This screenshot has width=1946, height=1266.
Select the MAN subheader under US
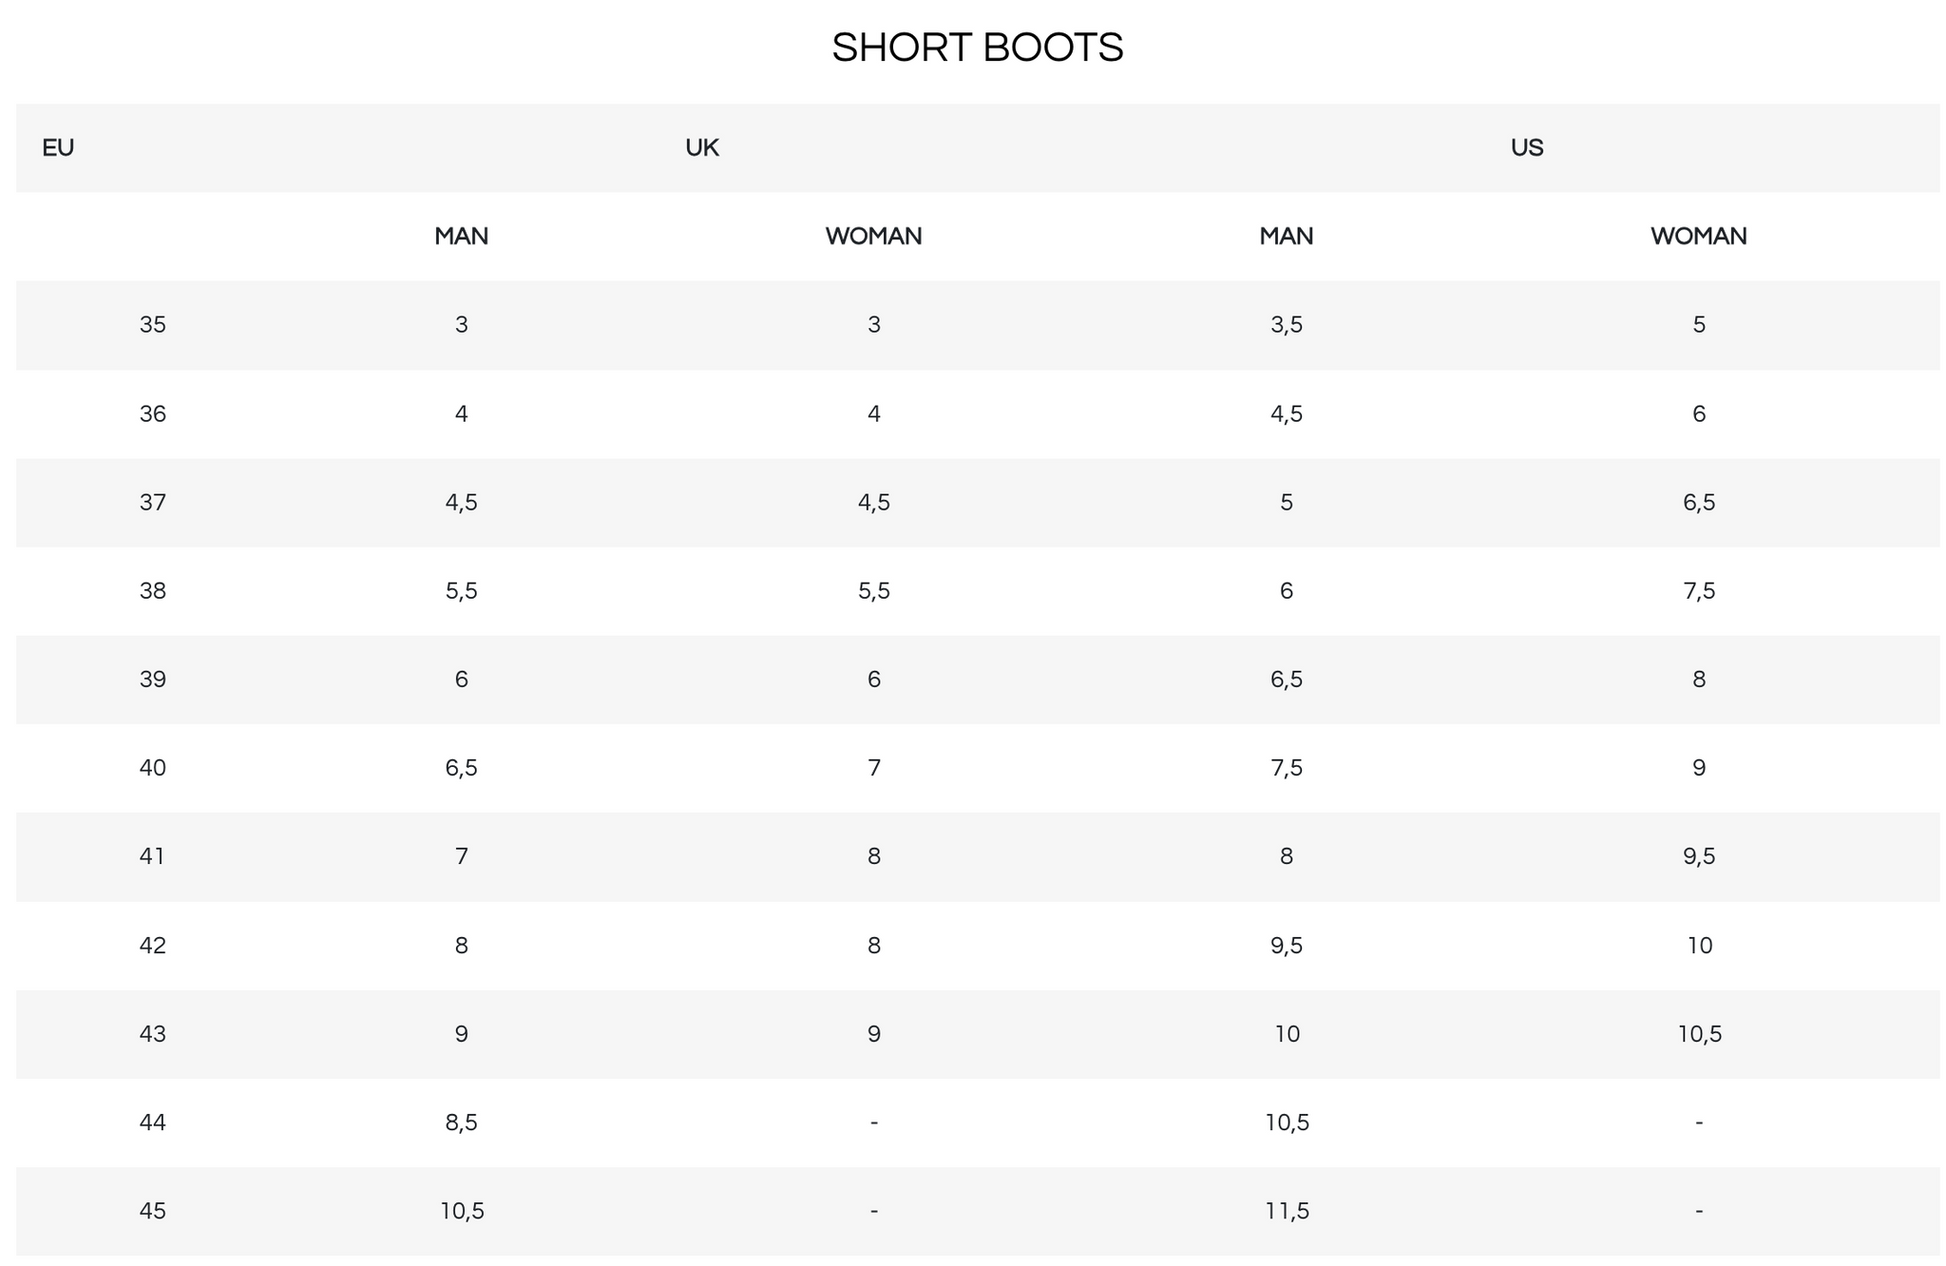tap(1286, 236)
